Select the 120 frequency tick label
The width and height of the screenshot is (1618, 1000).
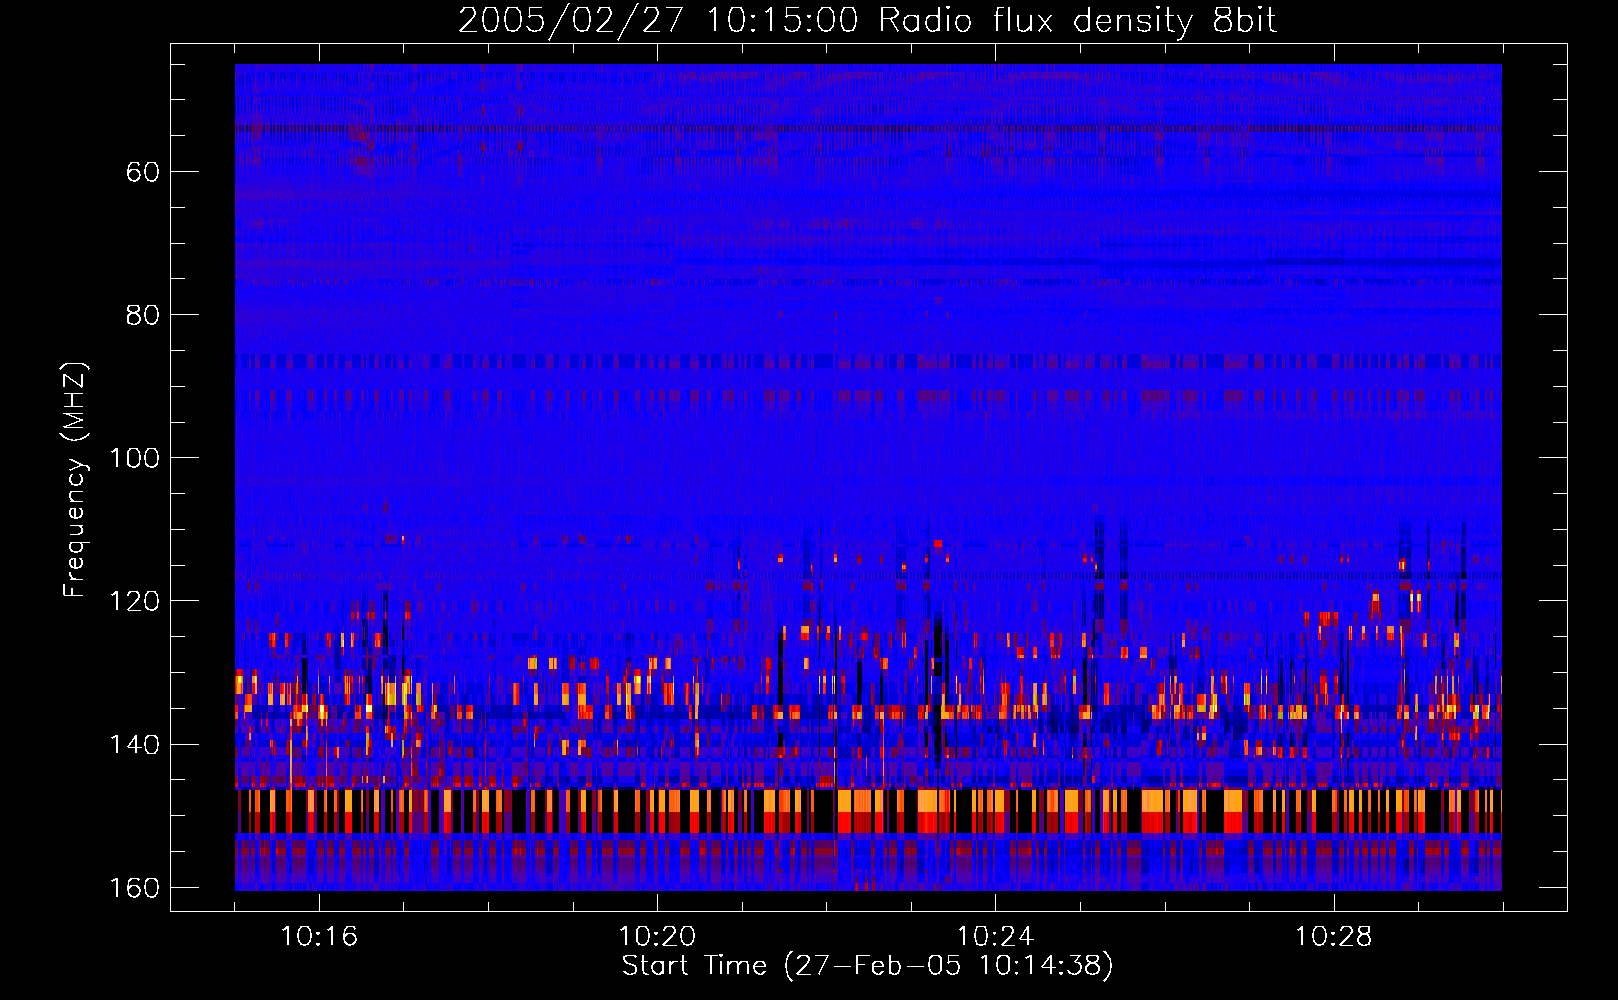pos(134,601)
